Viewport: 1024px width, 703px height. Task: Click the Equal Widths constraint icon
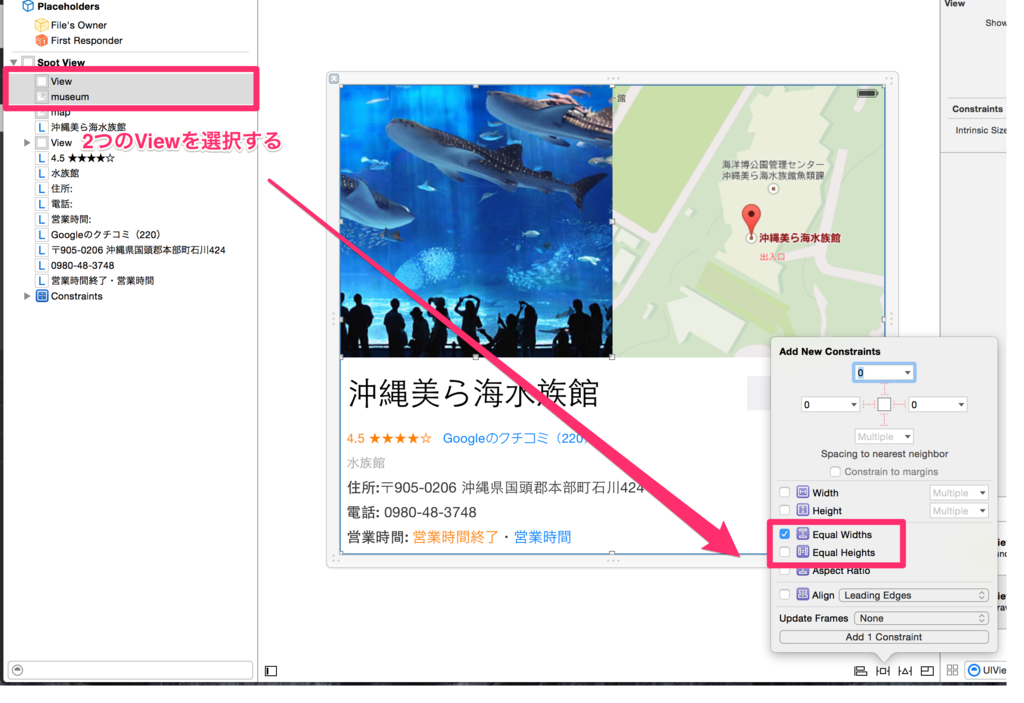point(803,534)
